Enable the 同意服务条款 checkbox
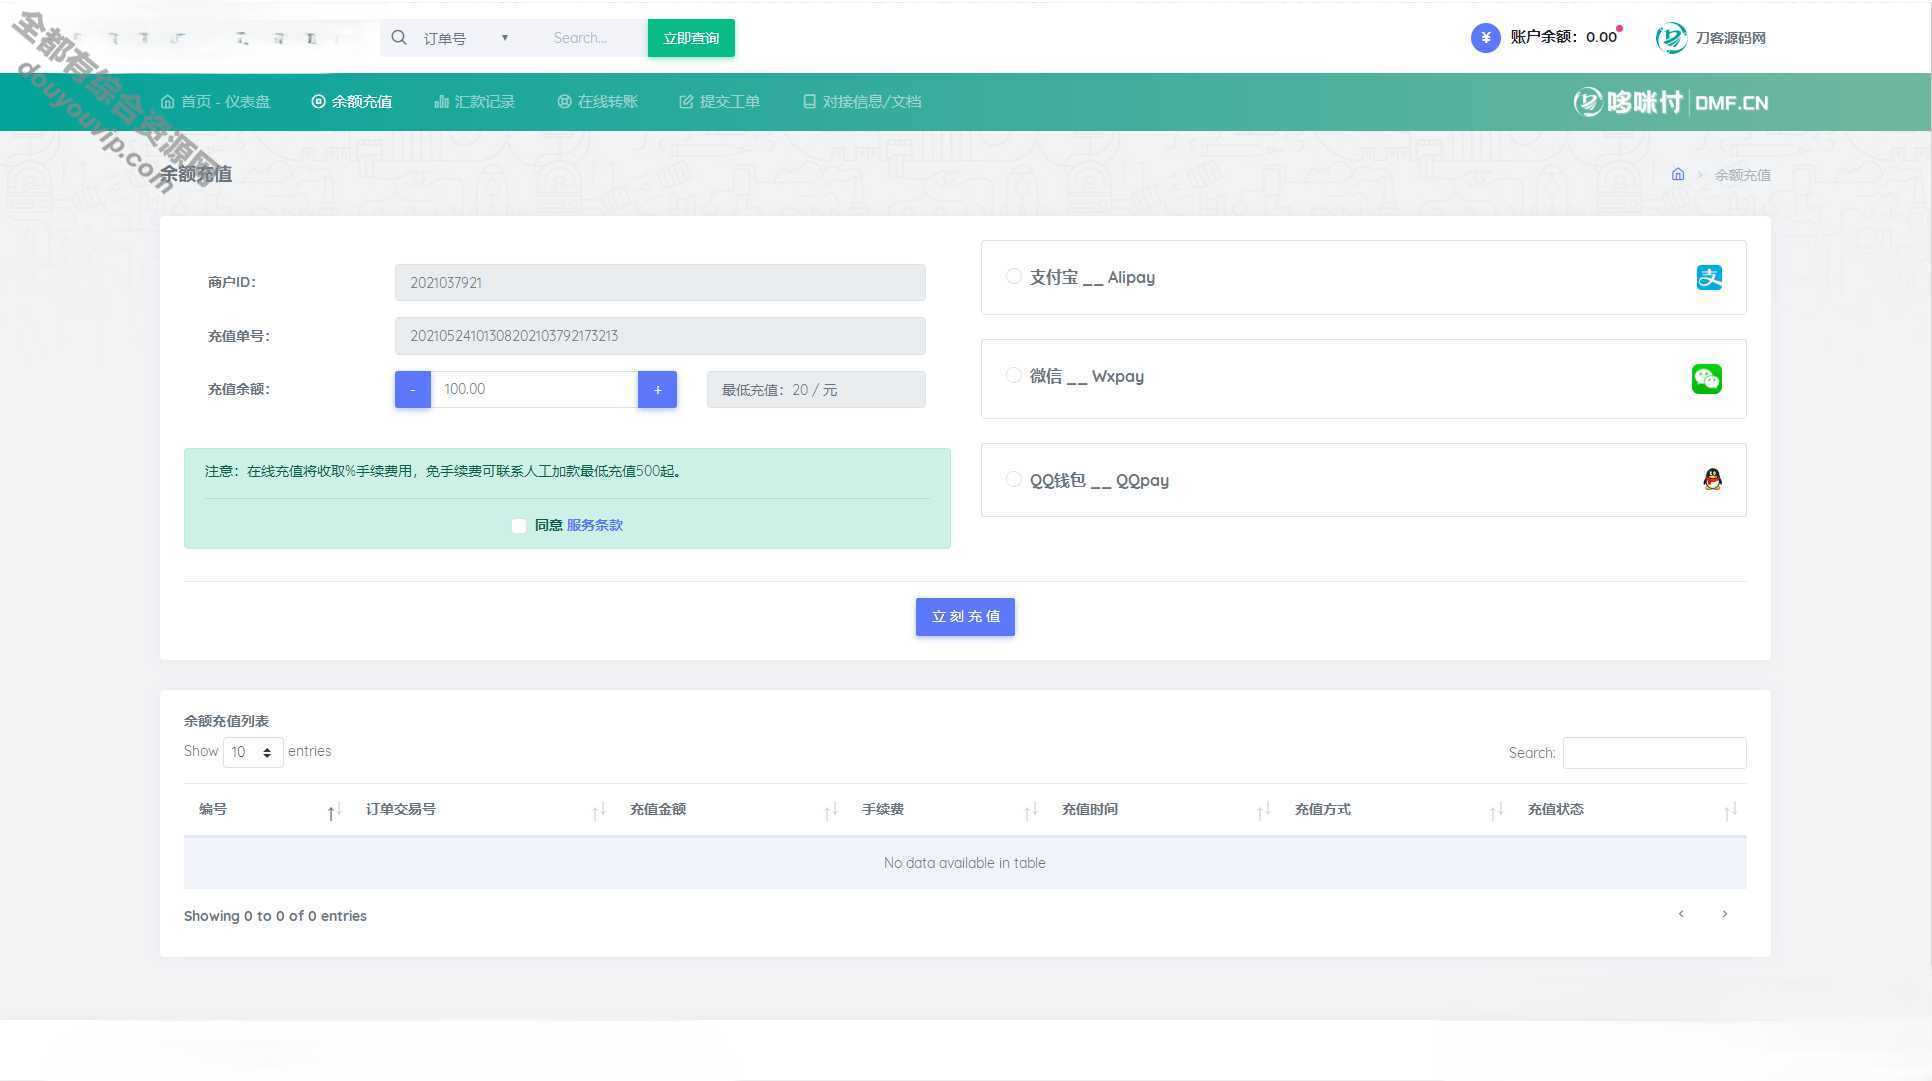 (520, 524)
